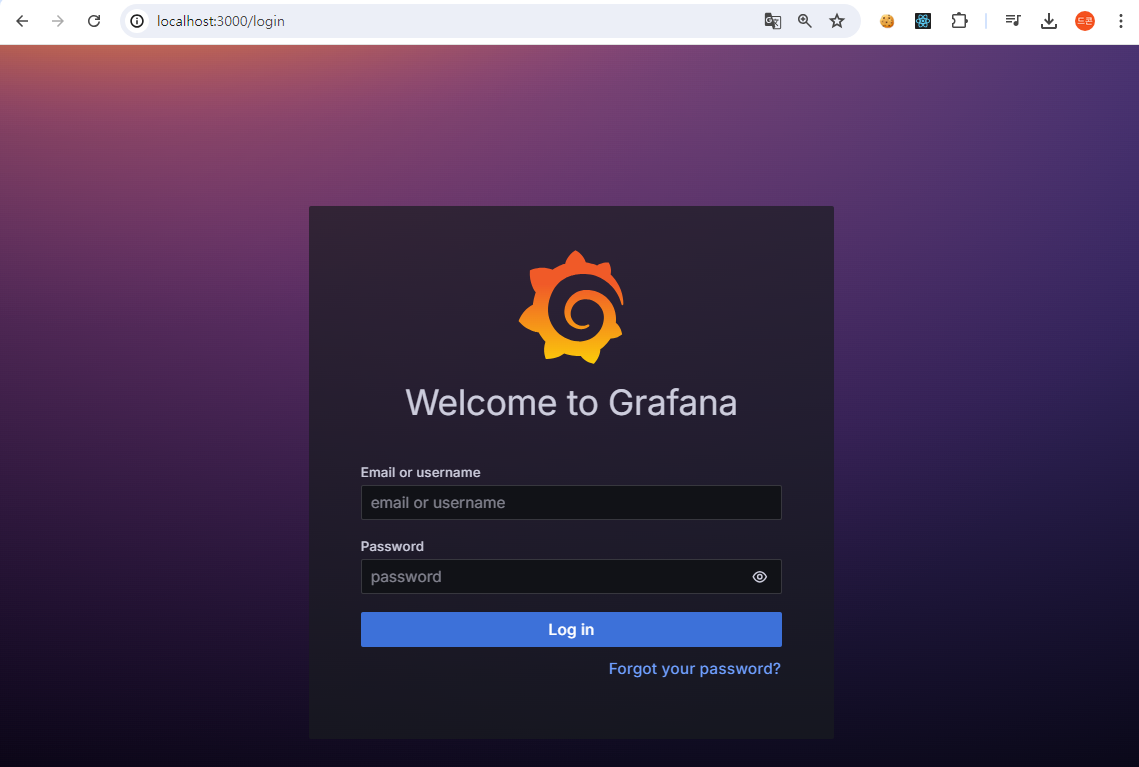Reload the login page
The width and height of the screenshot is (1139, 767).
[x=94, y=21]
